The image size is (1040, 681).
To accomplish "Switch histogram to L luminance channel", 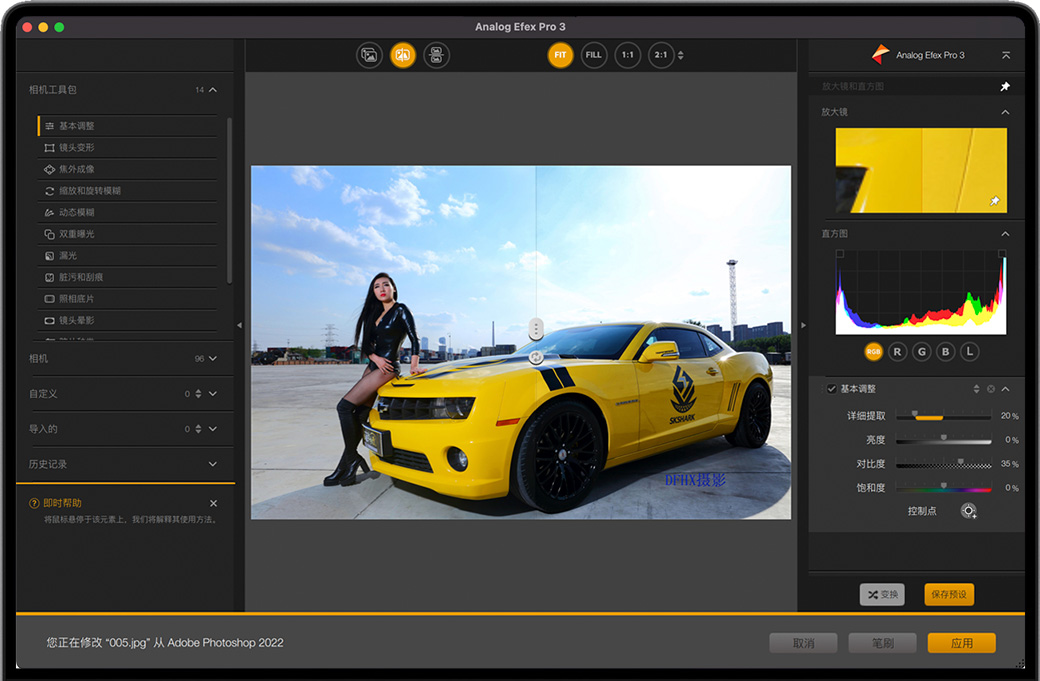I will click(969, 352).
